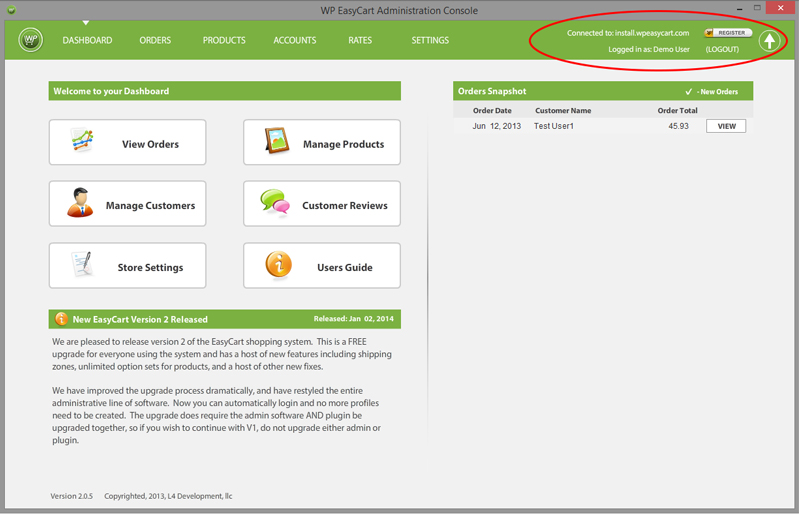Open Manage Products button label
Image resolution: width=800 pixels, height=514 pixels.
point(343,144)
